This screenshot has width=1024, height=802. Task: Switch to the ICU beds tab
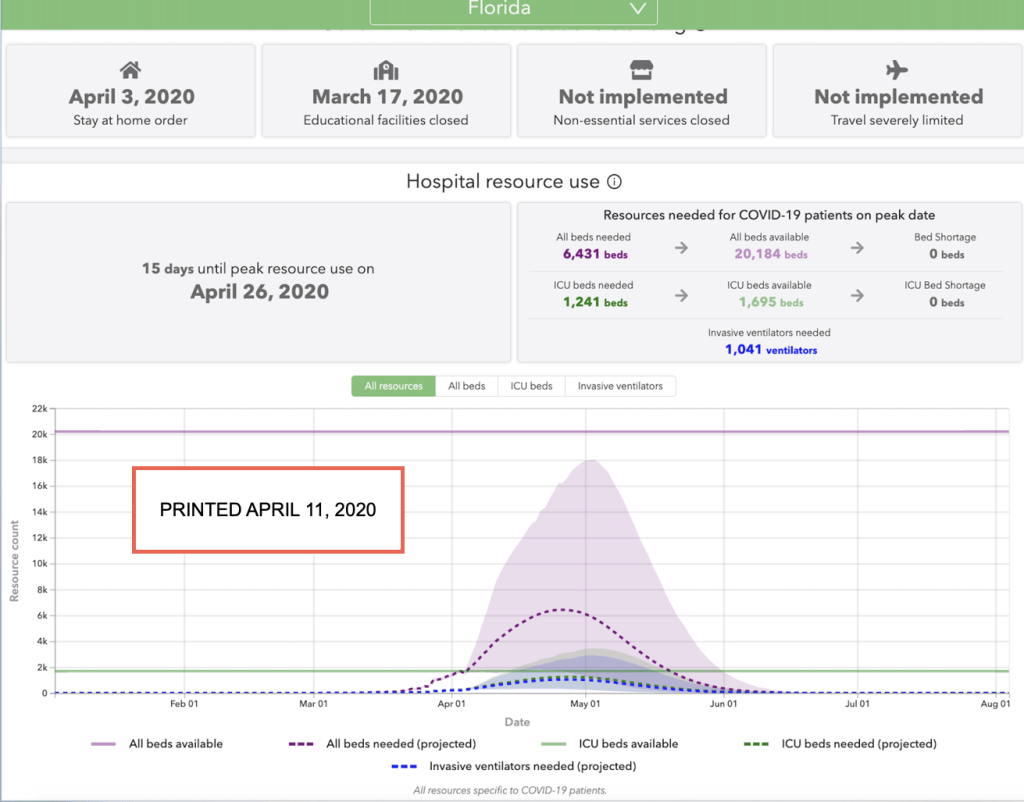[531, 386]
